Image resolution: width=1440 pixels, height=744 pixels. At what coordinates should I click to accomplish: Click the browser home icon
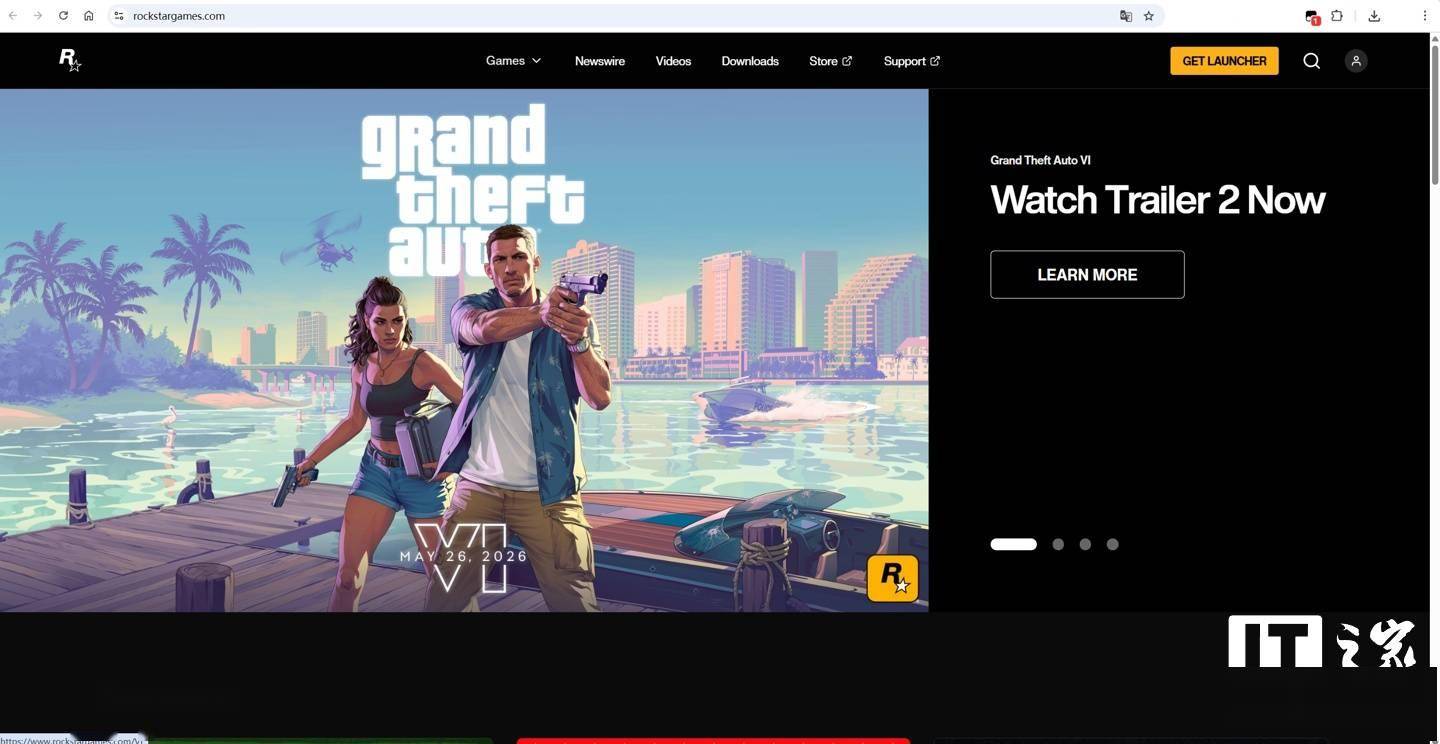click(x=89, y=16)
